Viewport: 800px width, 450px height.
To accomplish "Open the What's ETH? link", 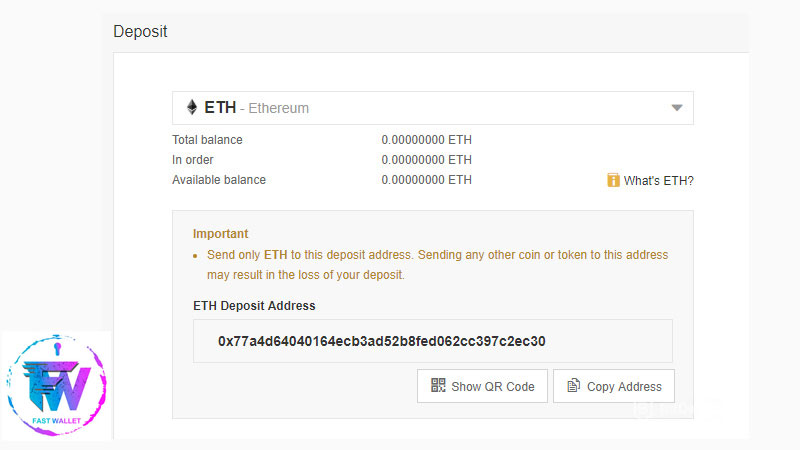I will point(658,181).
